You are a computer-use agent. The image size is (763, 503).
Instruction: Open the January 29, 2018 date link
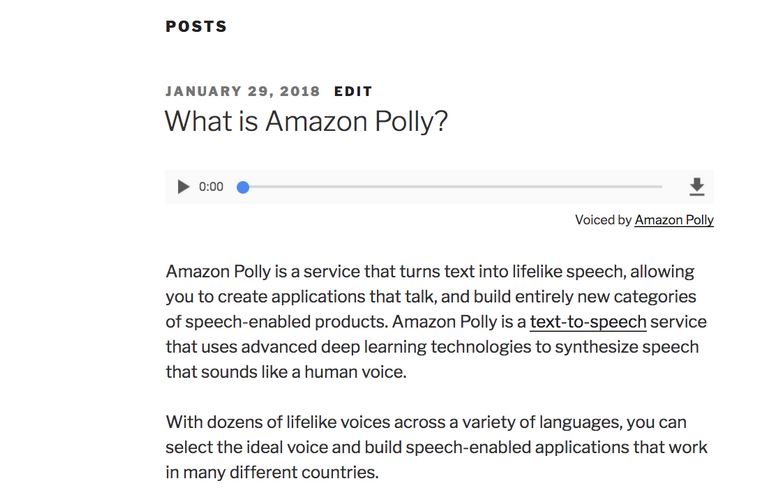coord(242,91)
